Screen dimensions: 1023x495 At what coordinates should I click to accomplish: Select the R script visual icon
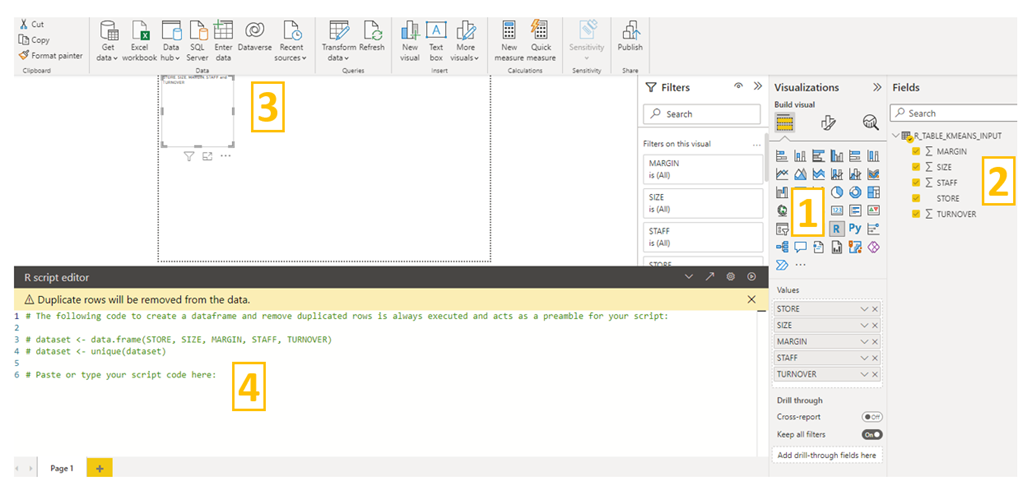(836, 228)
